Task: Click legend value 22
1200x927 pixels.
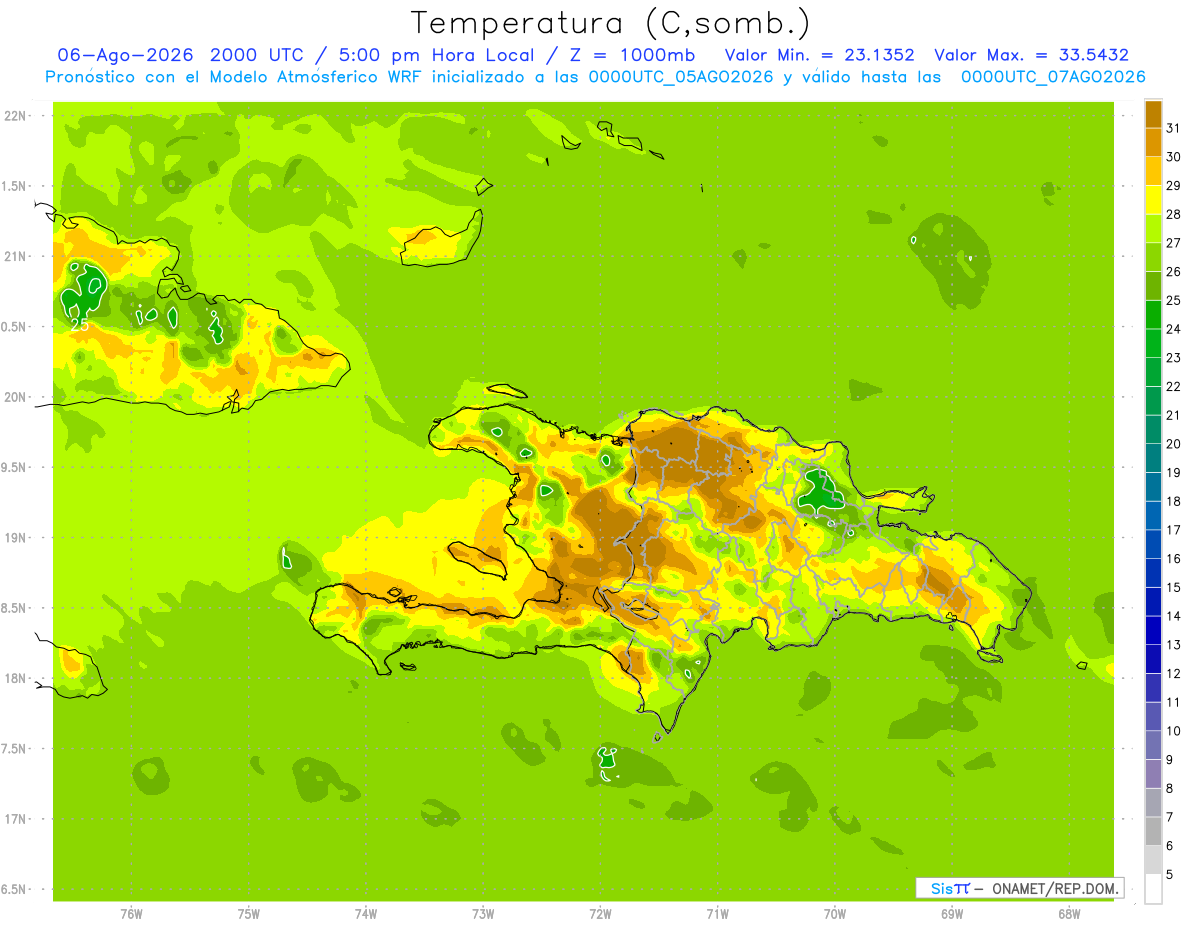Action: tap(1174, 386)
